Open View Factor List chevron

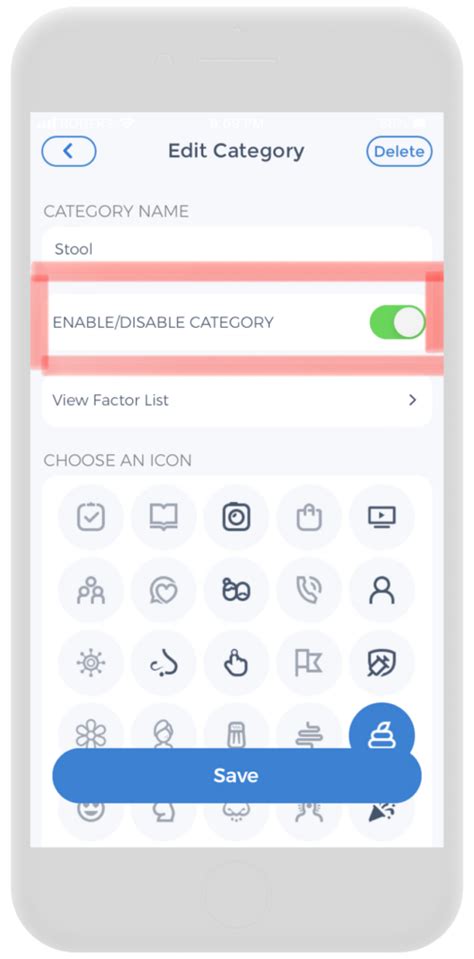(412, 400)
